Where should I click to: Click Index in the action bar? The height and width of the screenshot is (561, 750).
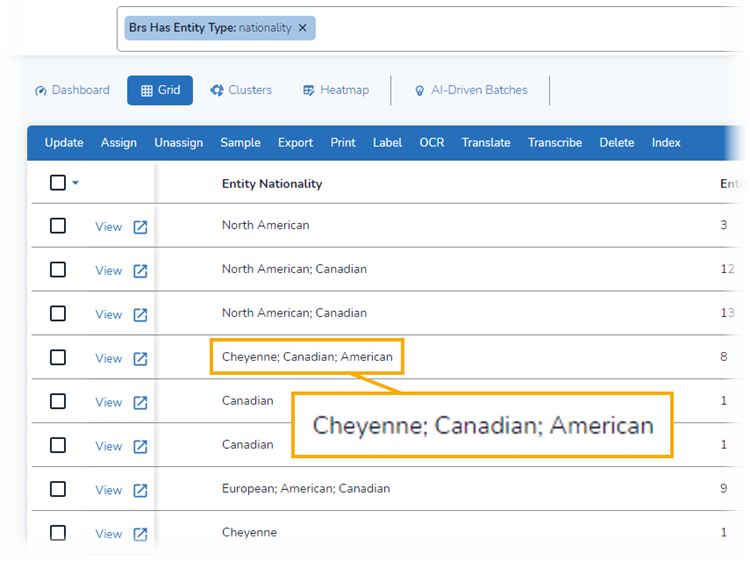click(666, 143)
